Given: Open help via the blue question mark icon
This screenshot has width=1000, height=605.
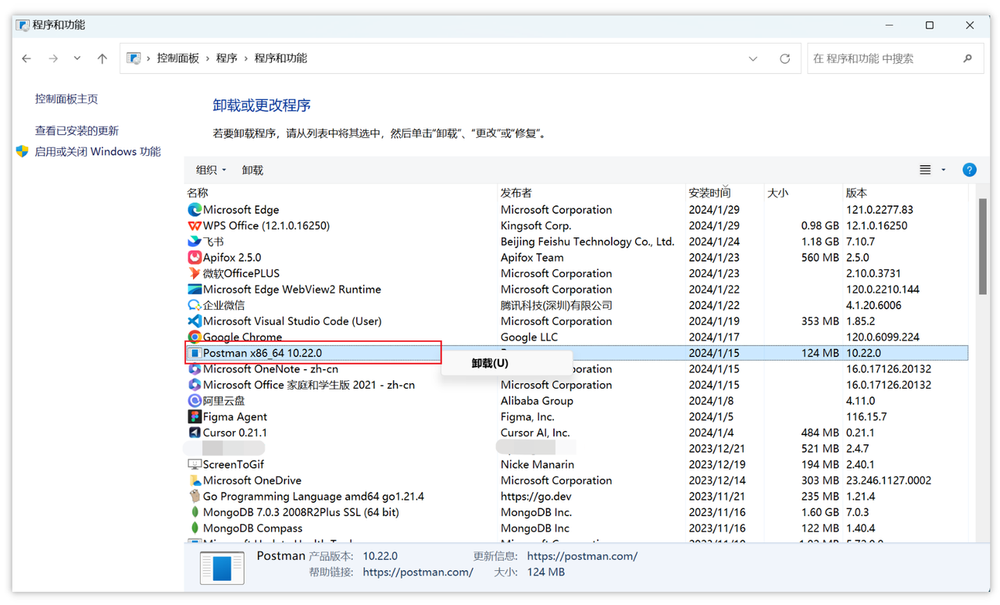Looking at the screenshot, I should tap(969, 169).
